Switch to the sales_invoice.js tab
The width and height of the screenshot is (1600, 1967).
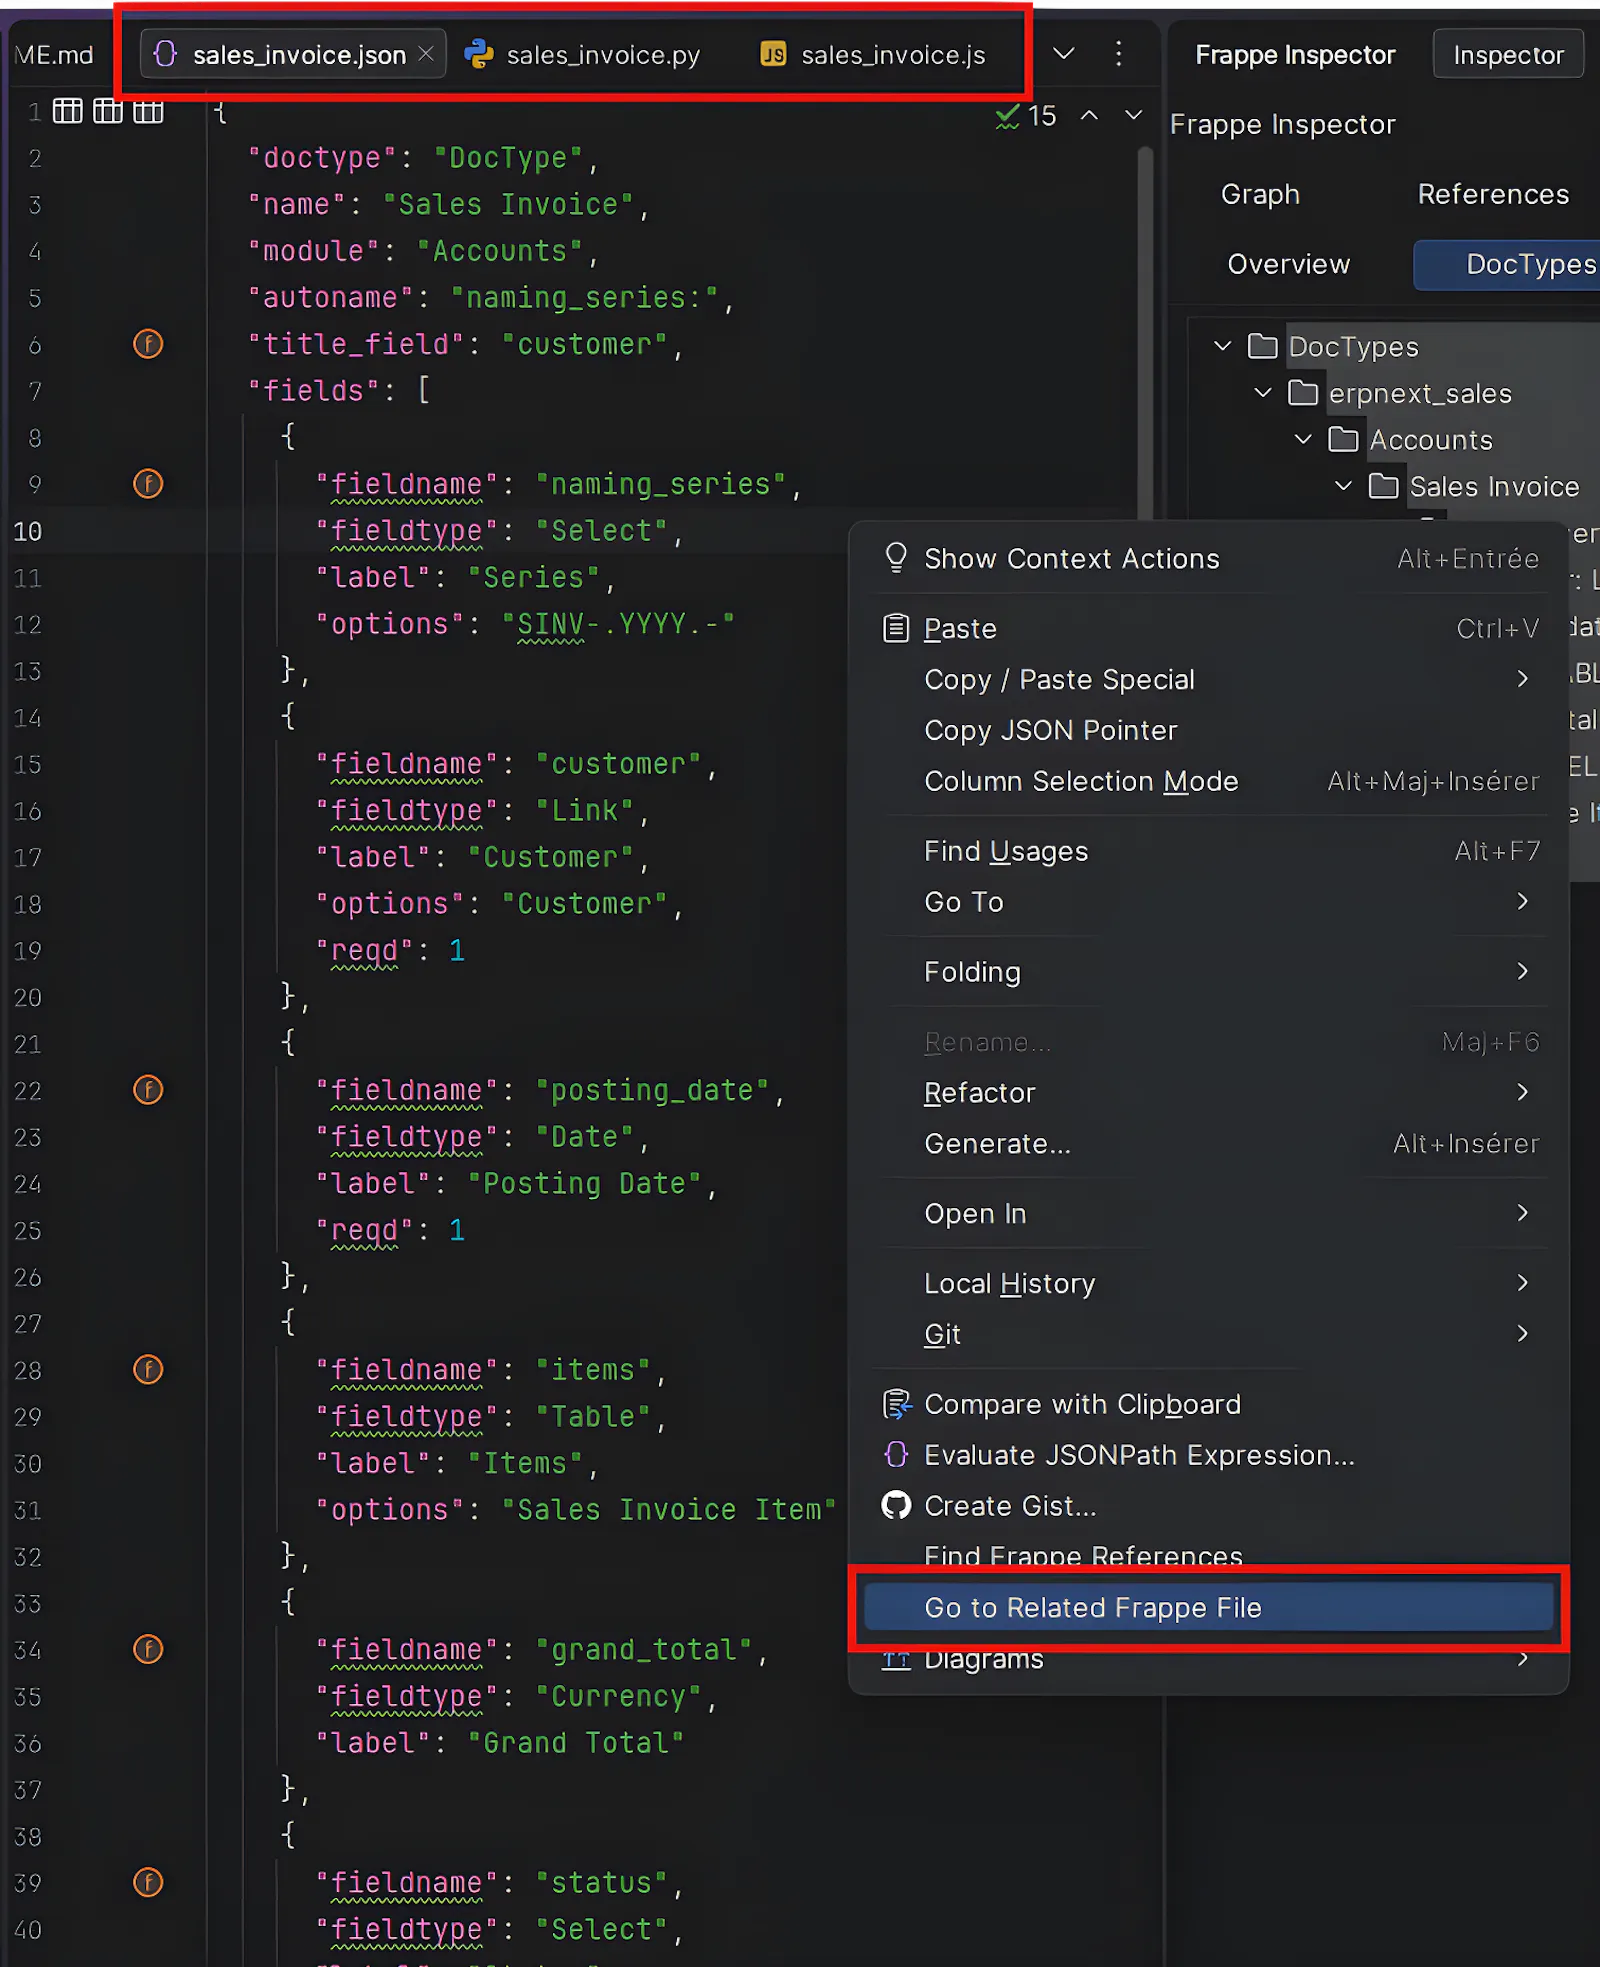[873, 54]
